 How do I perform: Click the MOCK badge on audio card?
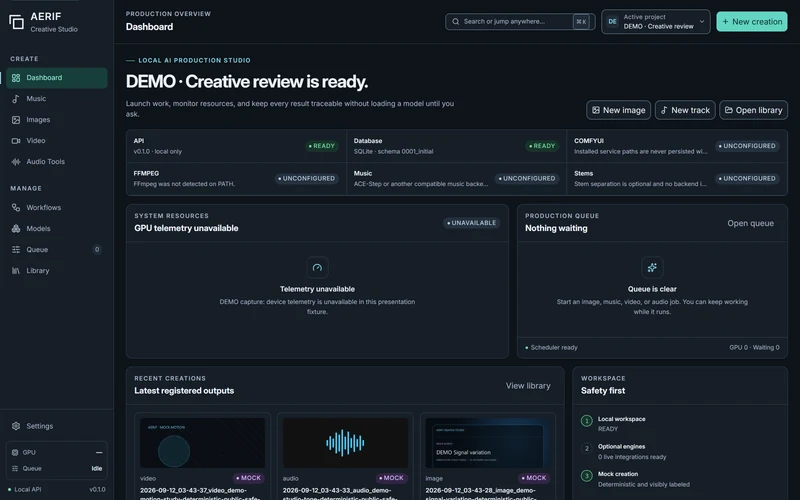pyautogui.click(x=391, y=478)
